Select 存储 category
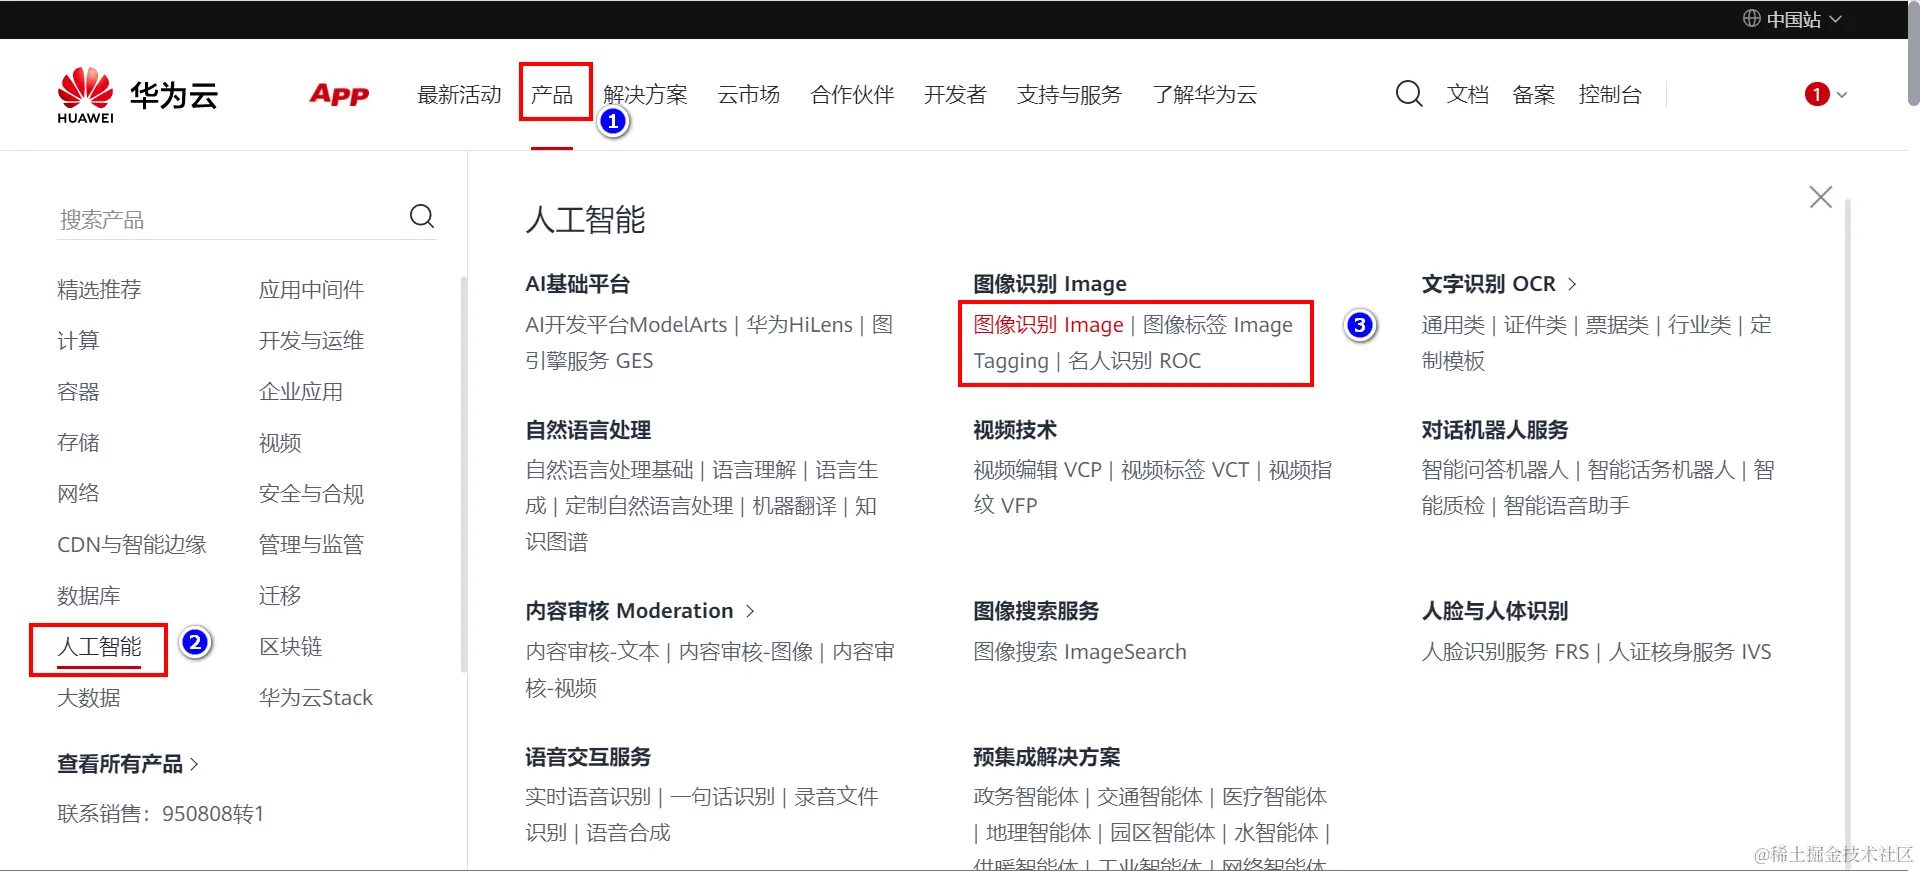 pos(78,443)
